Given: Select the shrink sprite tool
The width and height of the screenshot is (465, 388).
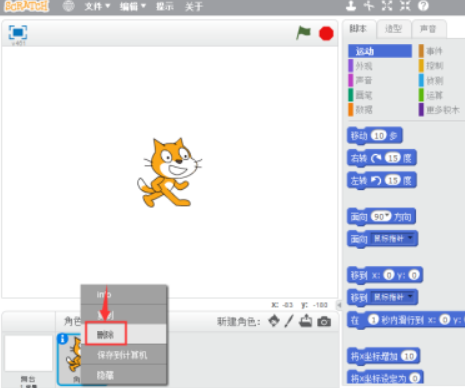Looking at the screenshot, I should pyautogui.click(x=405, y=6).
